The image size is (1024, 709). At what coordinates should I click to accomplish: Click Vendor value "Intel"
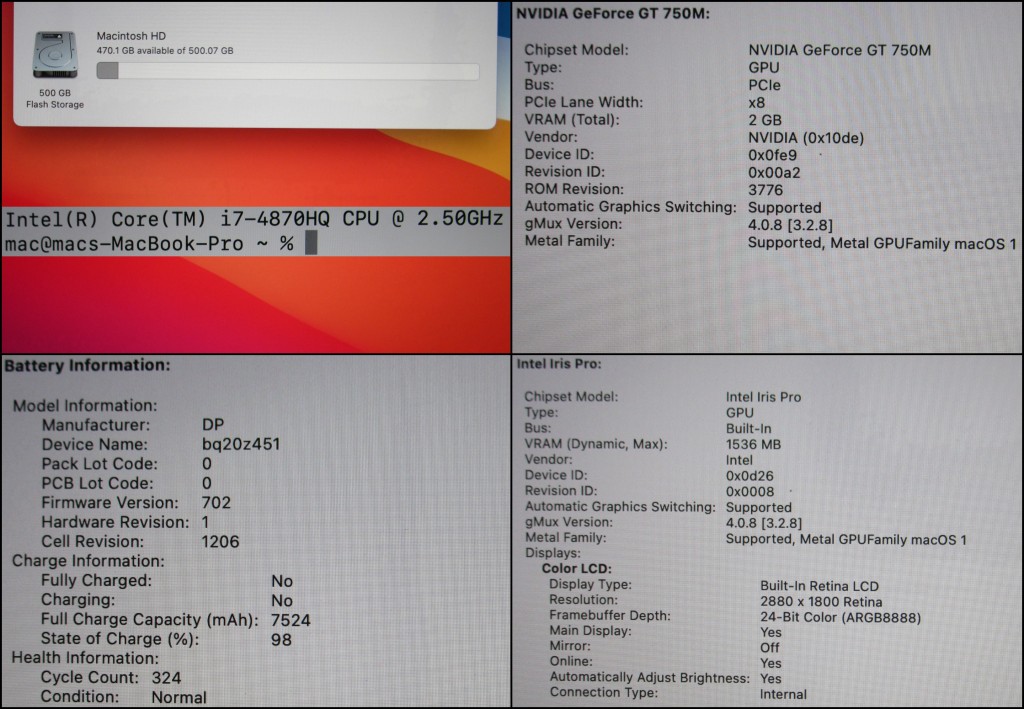point(739,460)
